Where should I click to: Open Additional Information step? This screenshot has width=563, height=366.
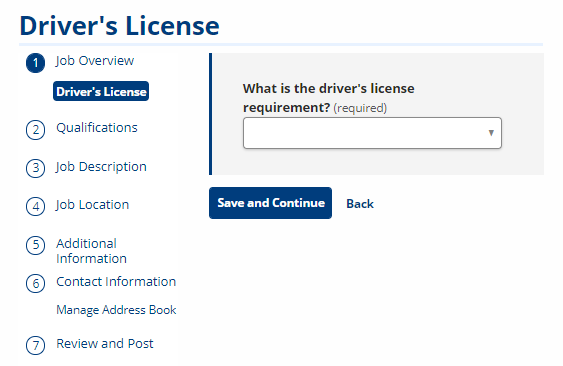[91, 251]
